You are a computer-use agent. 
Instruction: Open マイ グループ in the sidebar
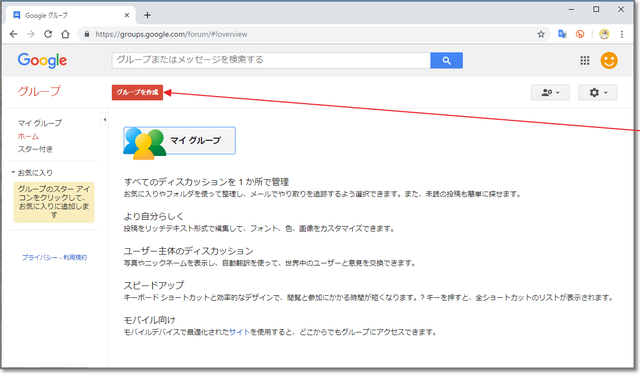40,123
